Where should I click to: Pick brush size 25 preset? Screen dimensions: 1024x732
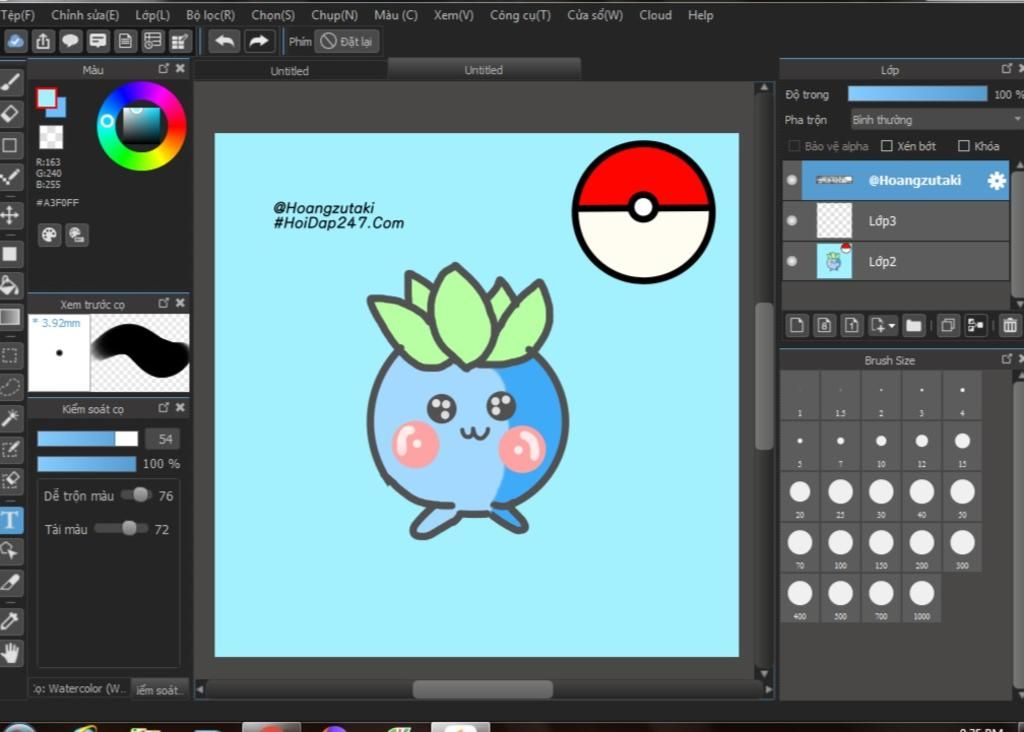[x=840, y=496]
